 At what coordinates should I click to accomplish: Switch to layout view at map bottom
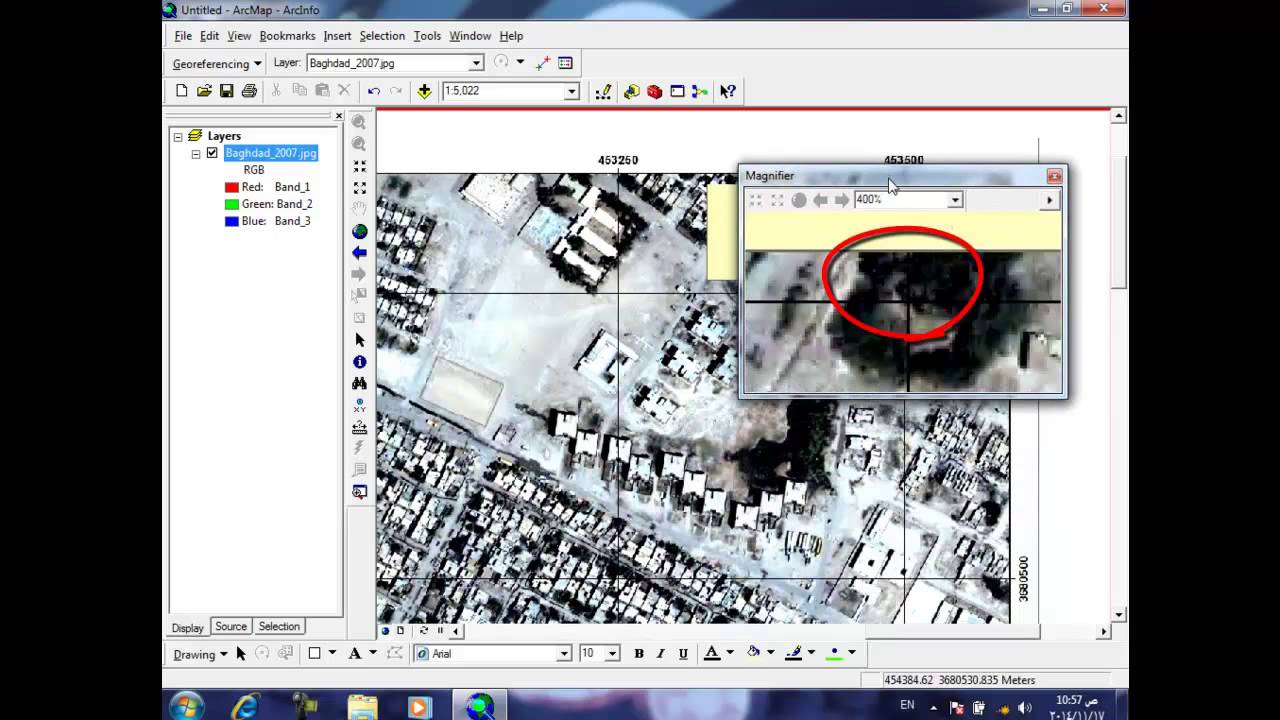point(400,631)
